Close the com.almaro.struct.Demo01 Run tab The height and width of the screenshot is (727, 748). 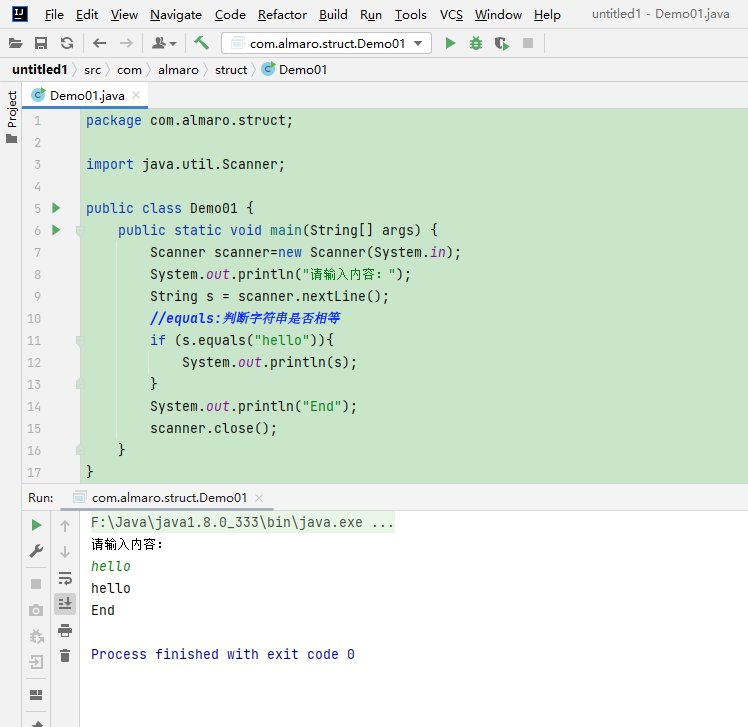click(259, 498)
